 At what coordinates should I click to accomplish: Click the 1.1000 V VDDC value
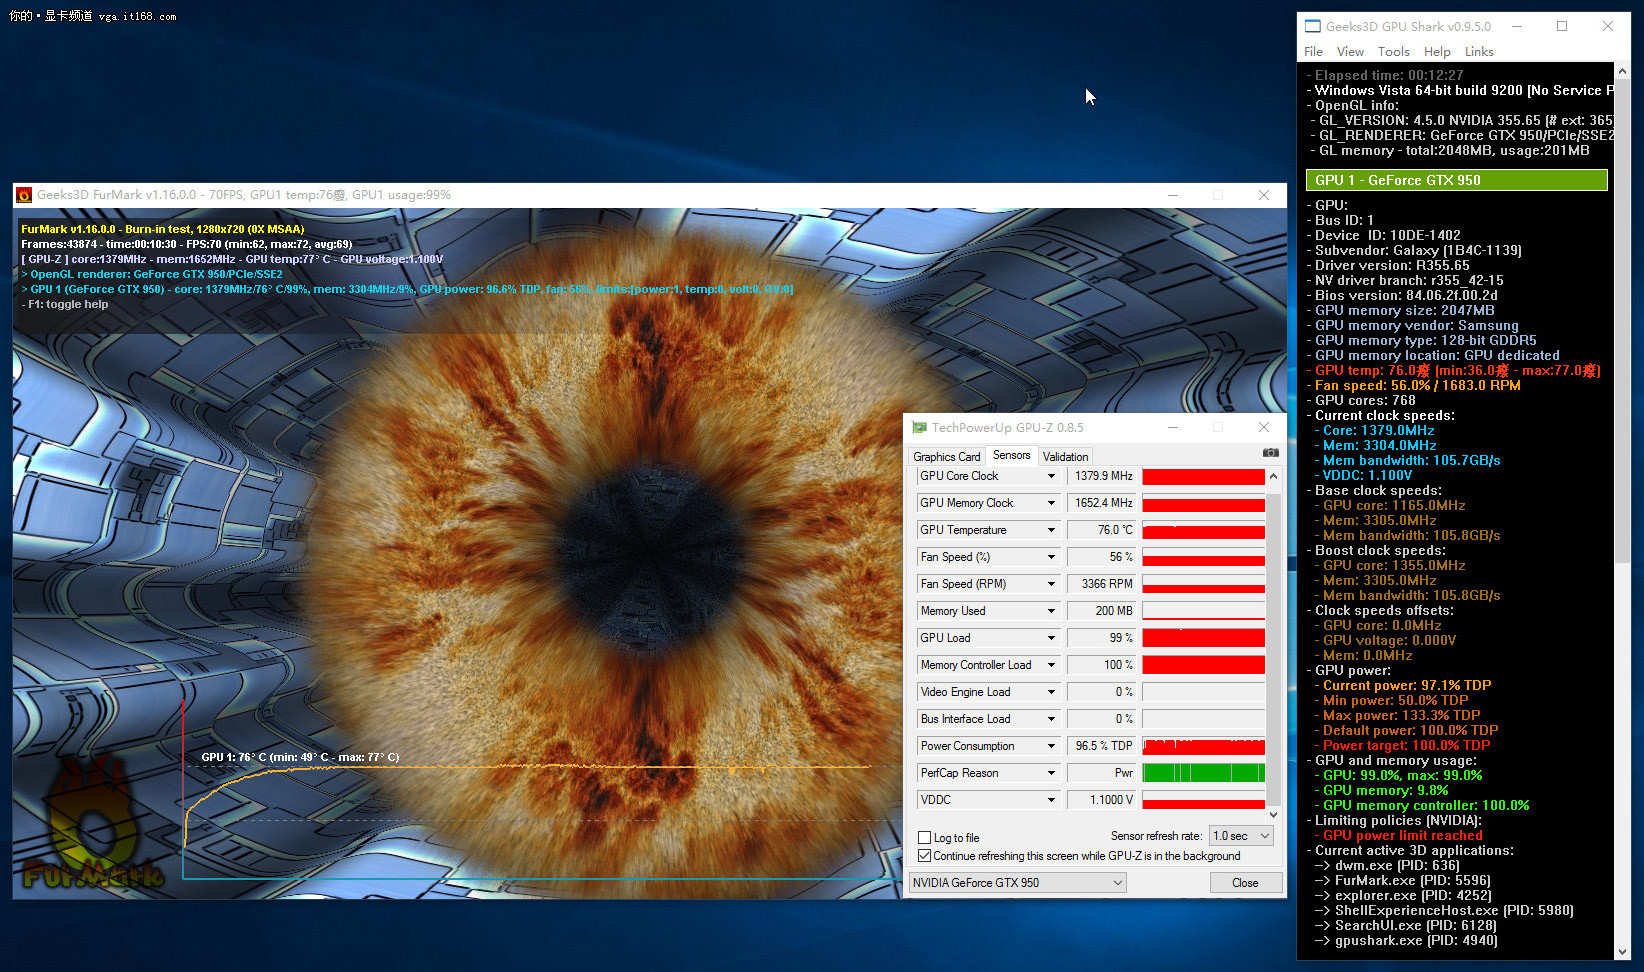coord(1102,800)
